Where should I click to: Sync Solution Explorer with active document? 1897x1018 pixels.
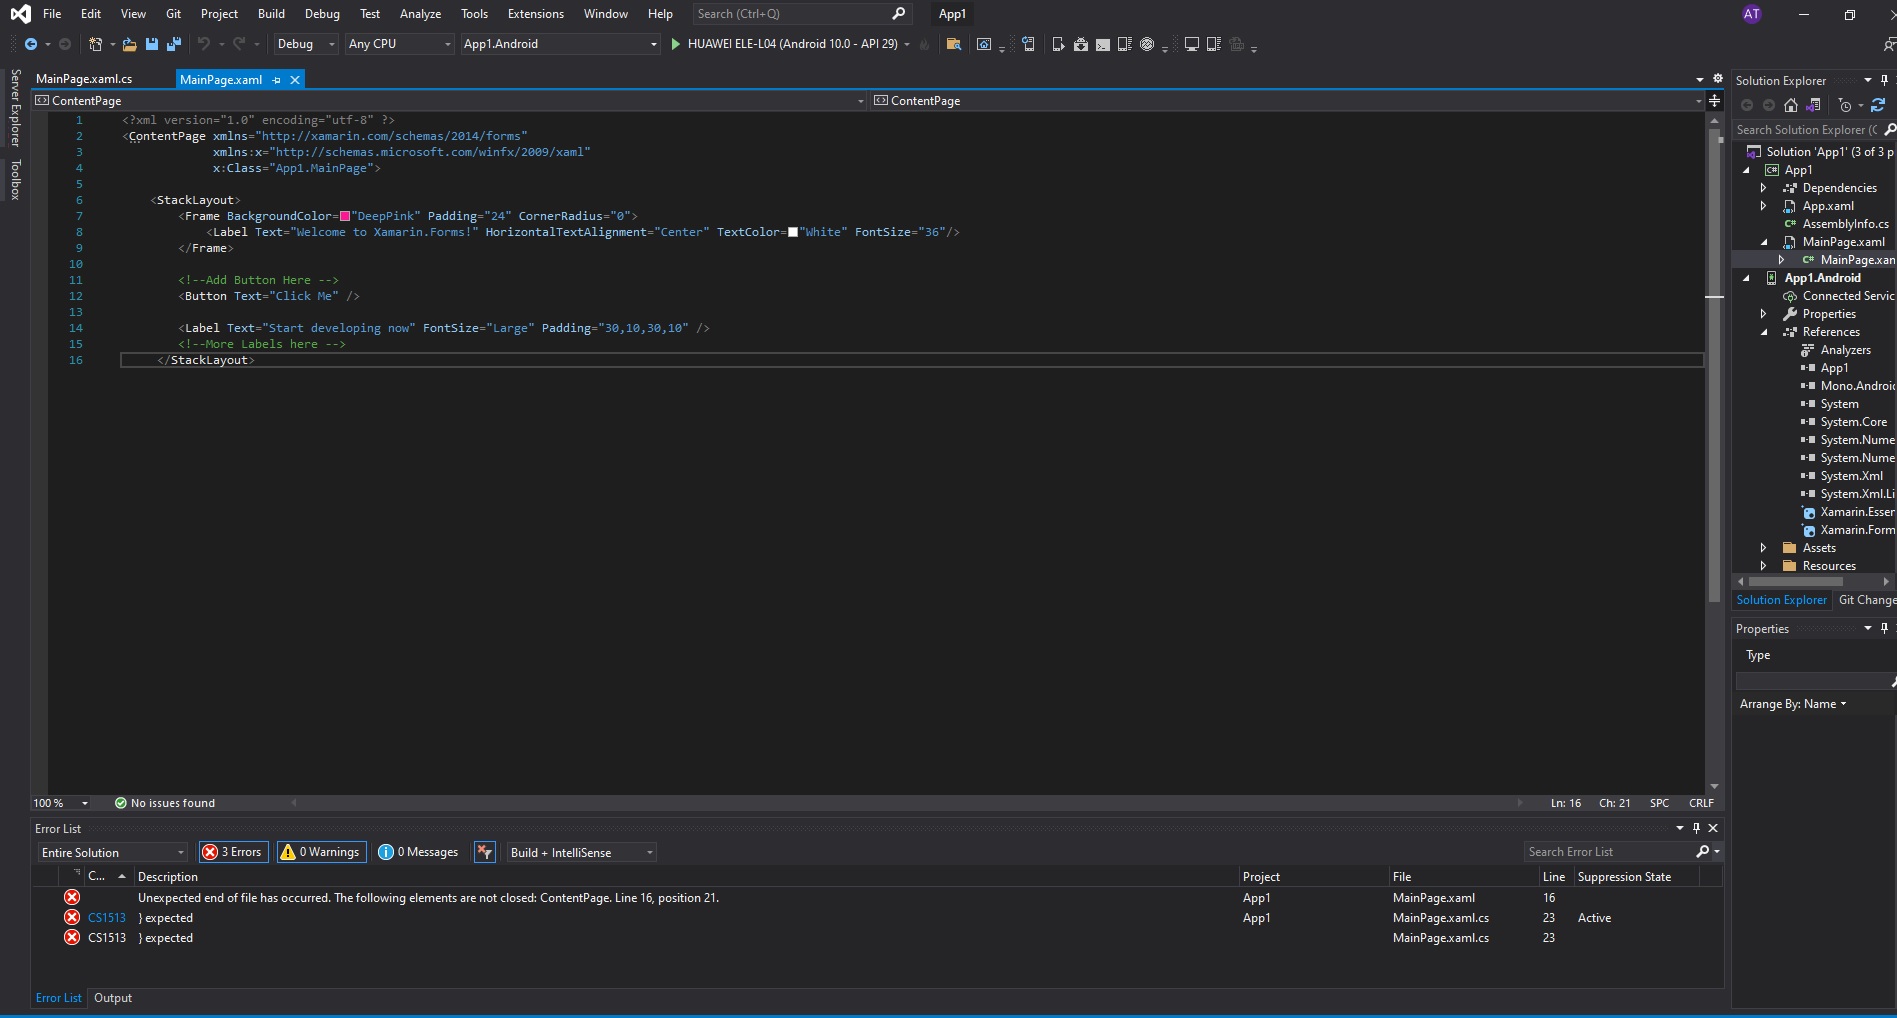click(1813, 105)
